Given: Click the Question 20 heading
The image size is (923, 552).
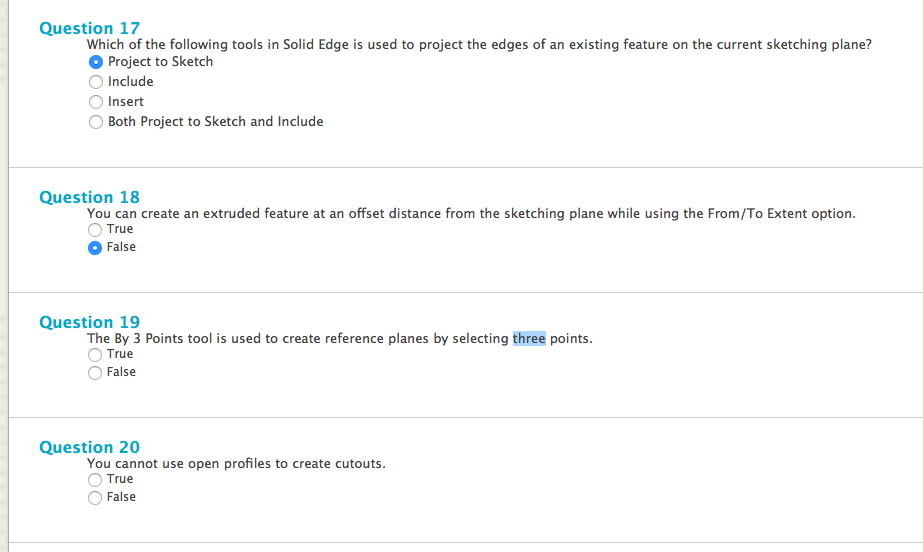Looking at the screenshot, I should (x=89, y=447).
